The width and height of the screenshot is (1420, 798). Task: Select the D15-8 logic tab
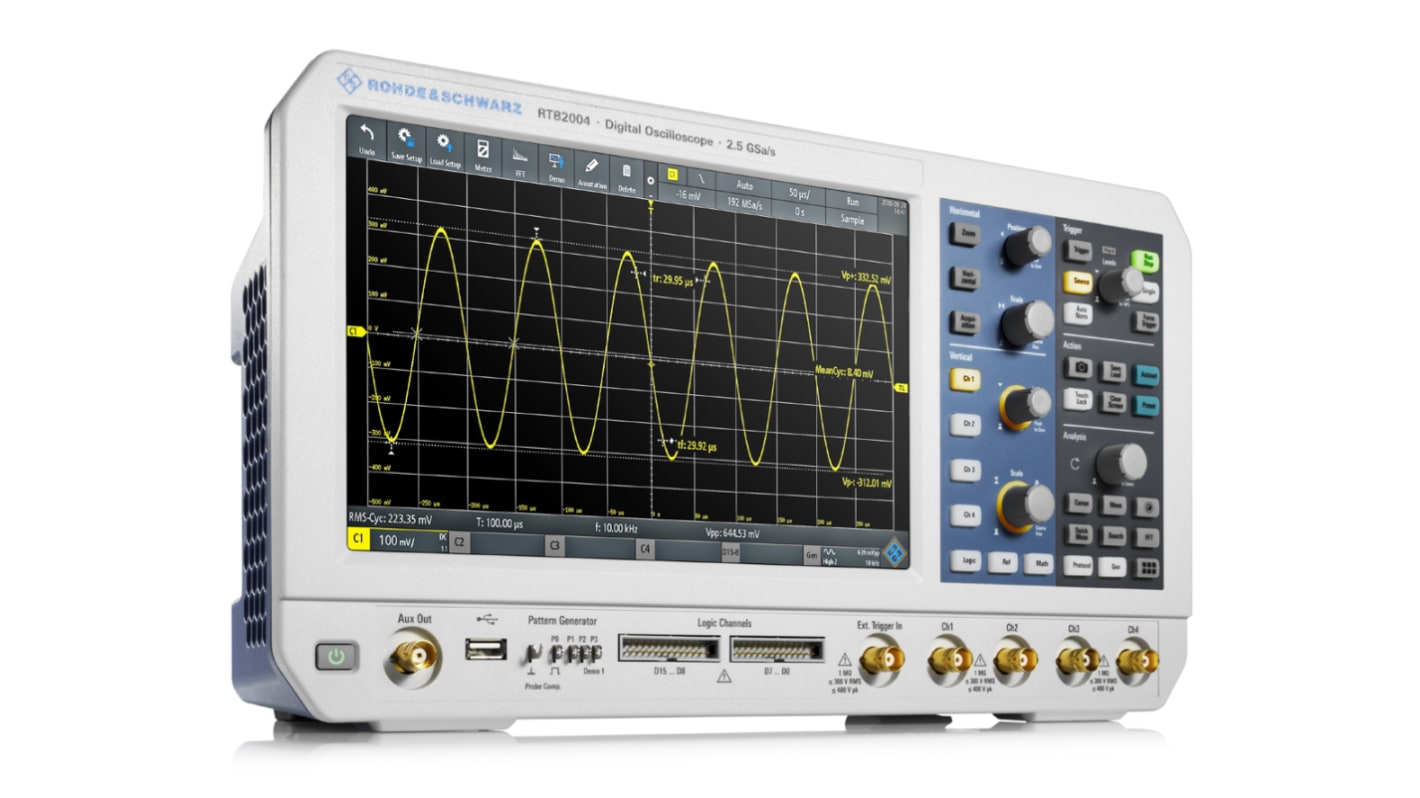pos(730,552)
